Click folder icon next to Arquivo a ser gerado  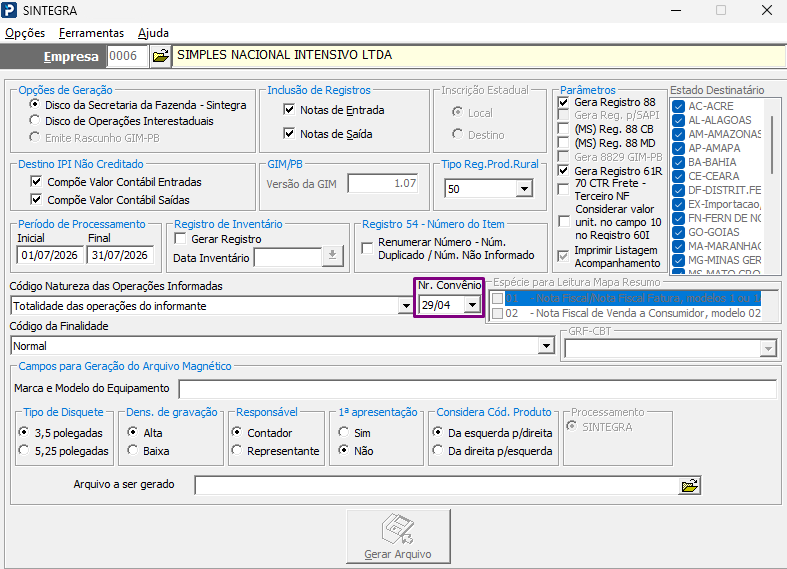[690, 485]
